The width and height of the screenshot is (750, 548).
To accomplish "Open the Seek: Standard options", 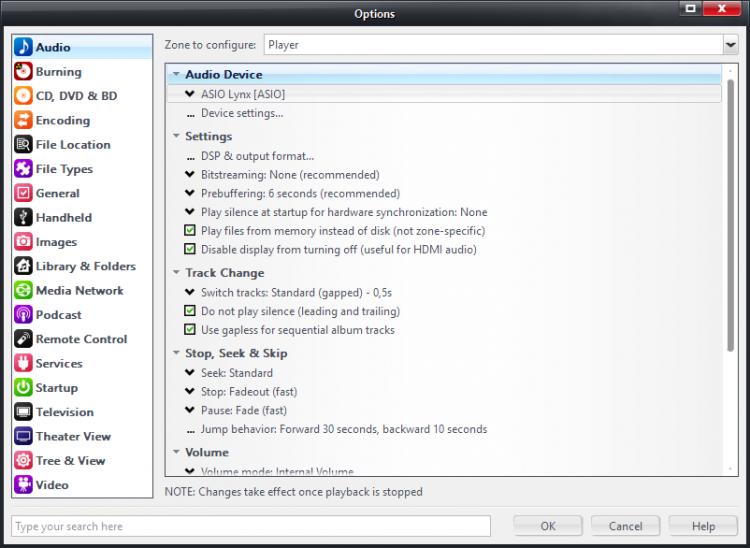I will point(190,373).
